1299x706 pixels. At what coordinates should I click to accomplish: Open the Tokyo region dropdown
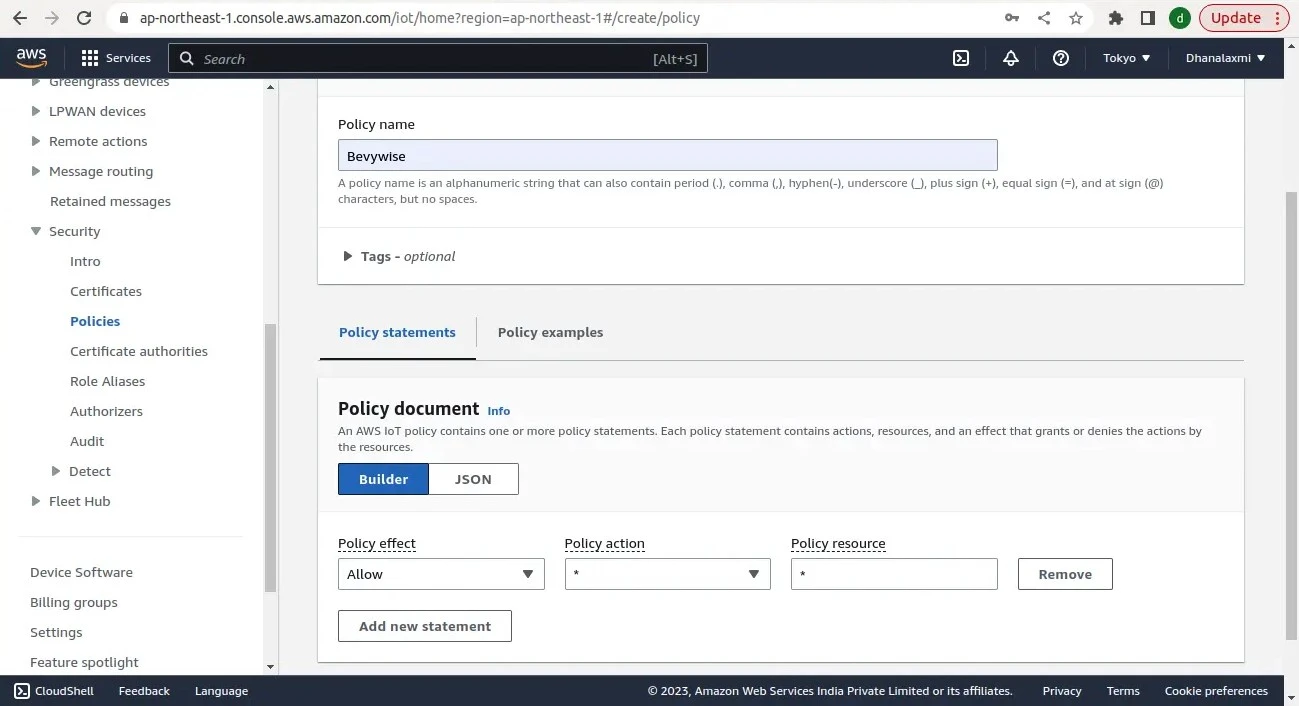pyautogui.click(x=1127, y=58)
